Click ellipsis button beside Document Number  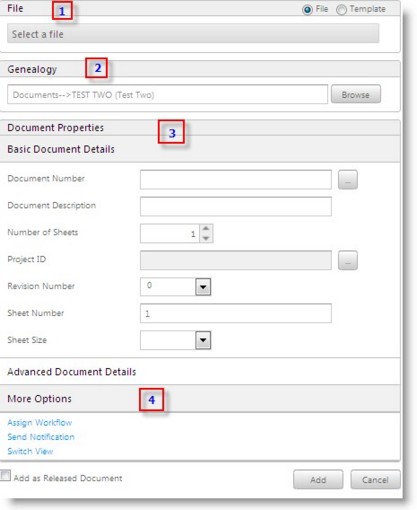pyautogui.click(x=348, y=180)
